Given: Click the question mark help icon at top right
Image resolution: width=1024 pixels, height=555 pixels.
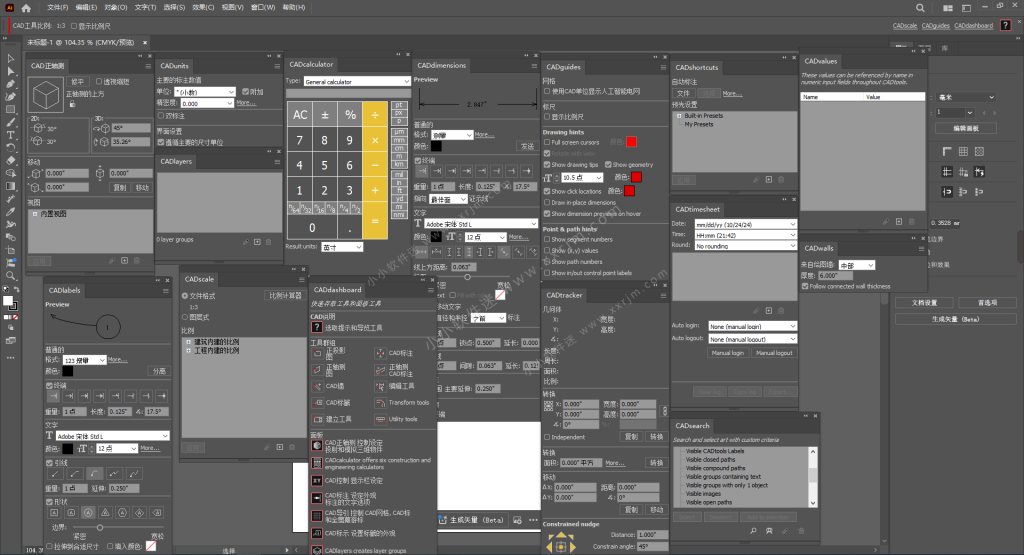Looking at the screenshot, I should coord(1006,25).
